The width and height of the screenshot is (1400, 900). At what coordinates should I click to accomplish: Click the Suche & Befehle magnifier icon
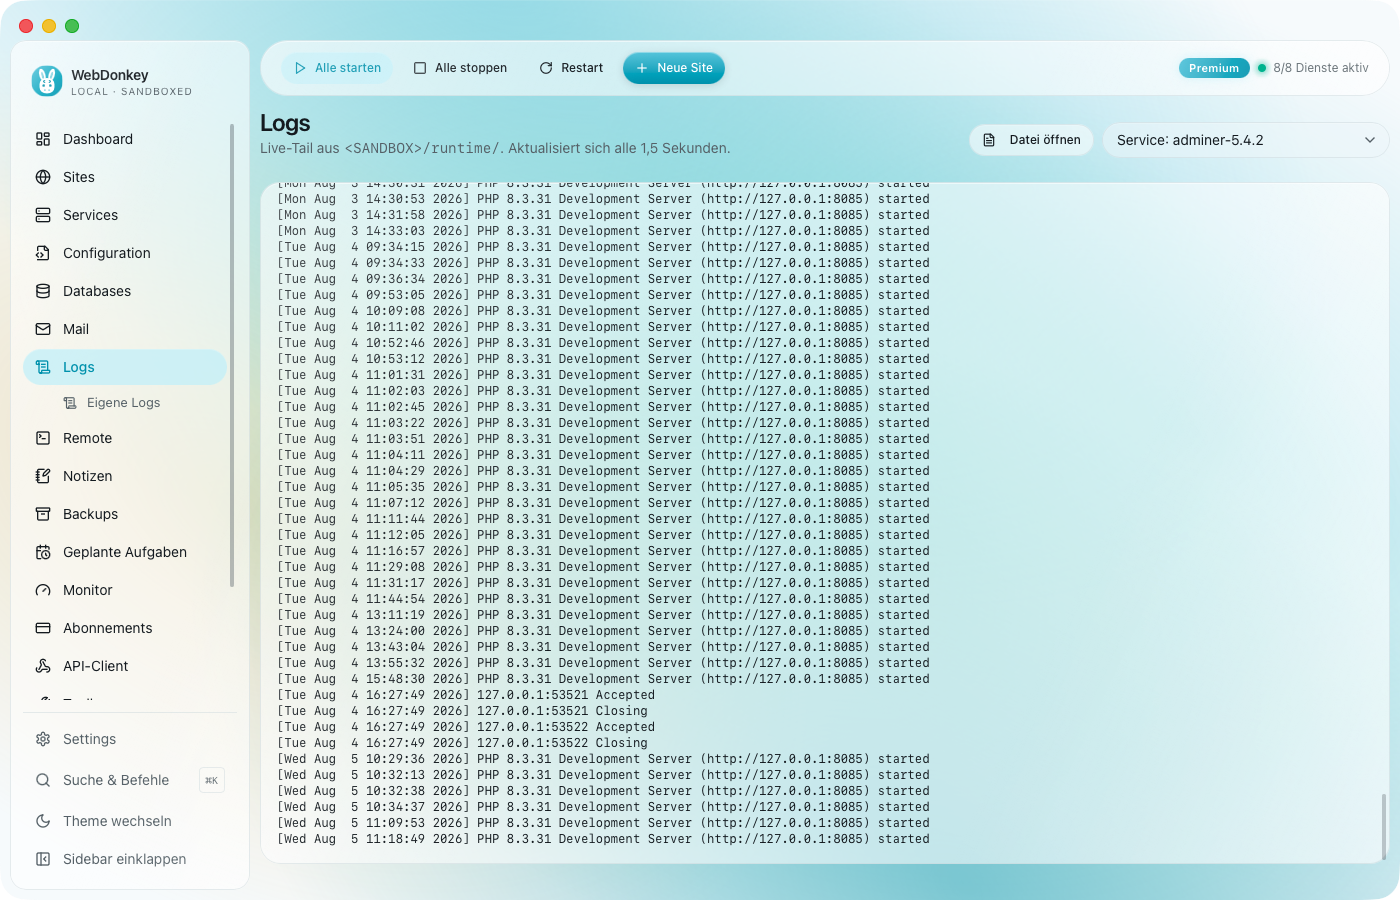pyautogui.click(x=43, y=780)
